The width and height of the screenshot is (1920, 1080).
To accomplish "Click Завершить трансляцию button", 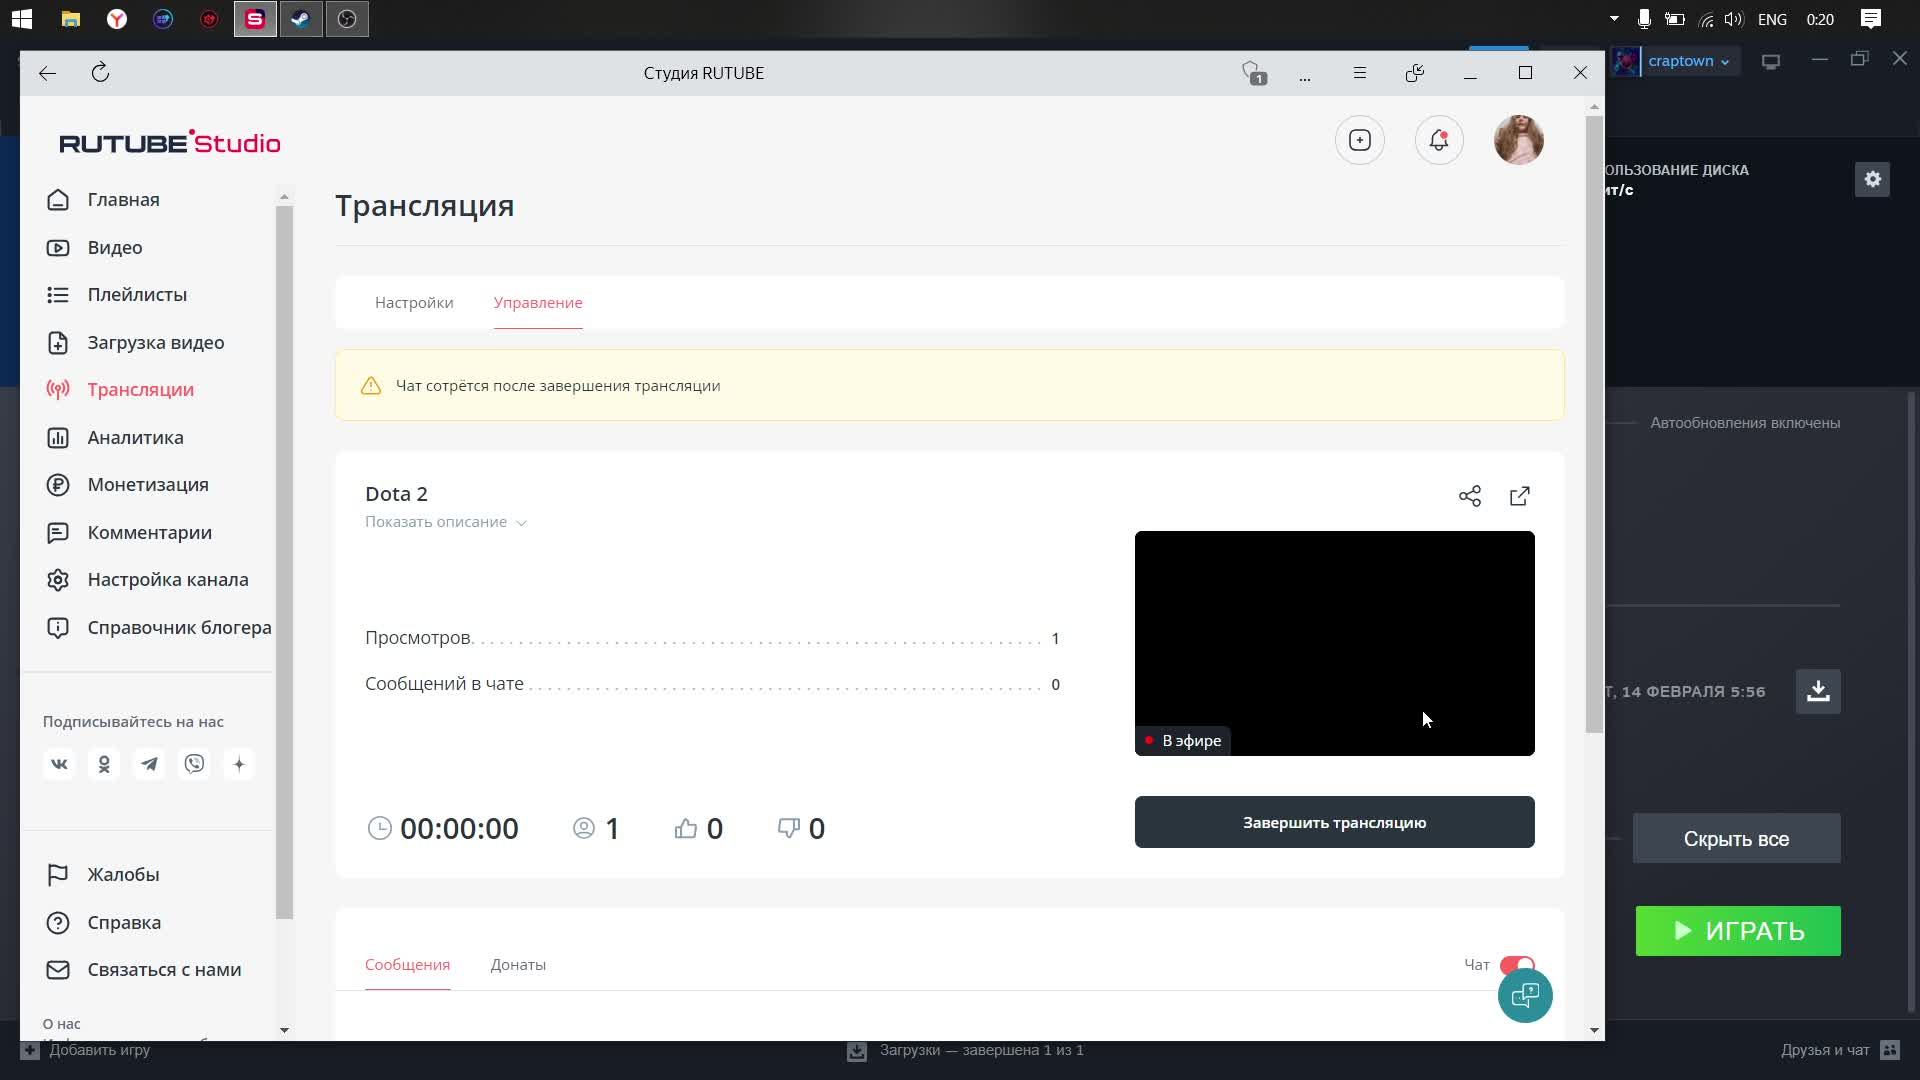I will pyautogui.click(x=1334, y=822).
